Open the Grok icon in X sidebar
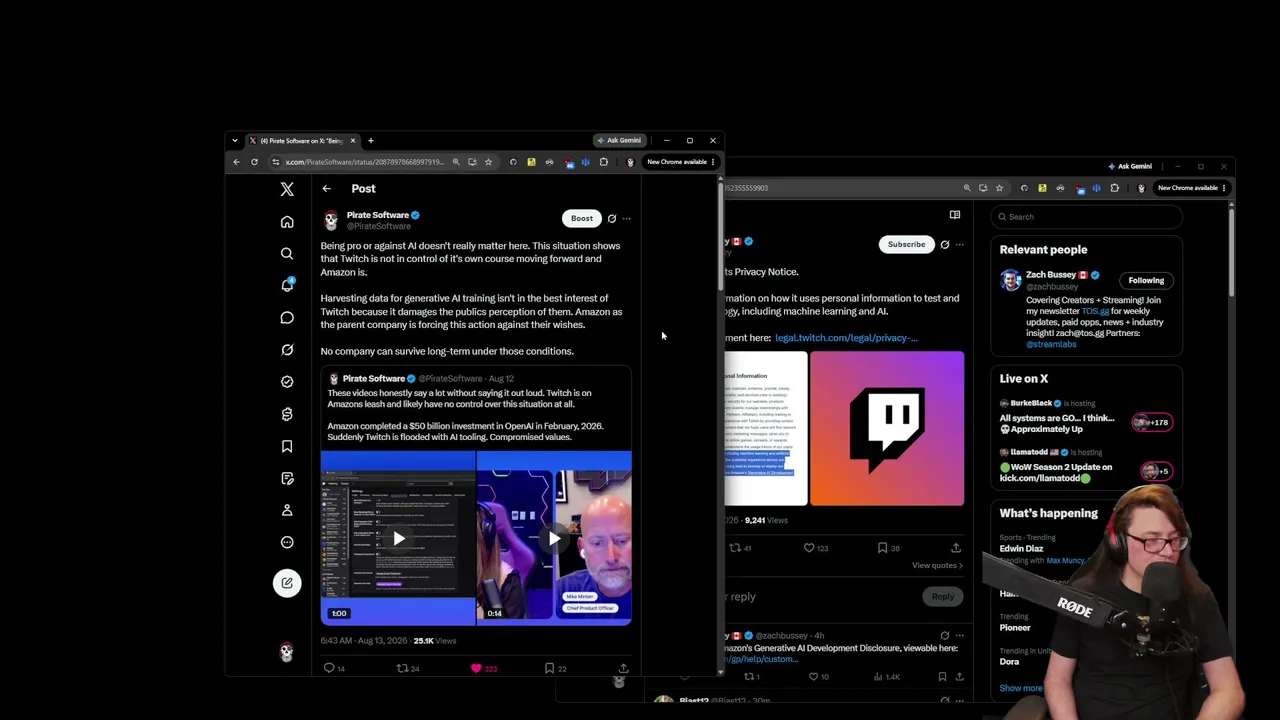 click(x=287, y=350)
